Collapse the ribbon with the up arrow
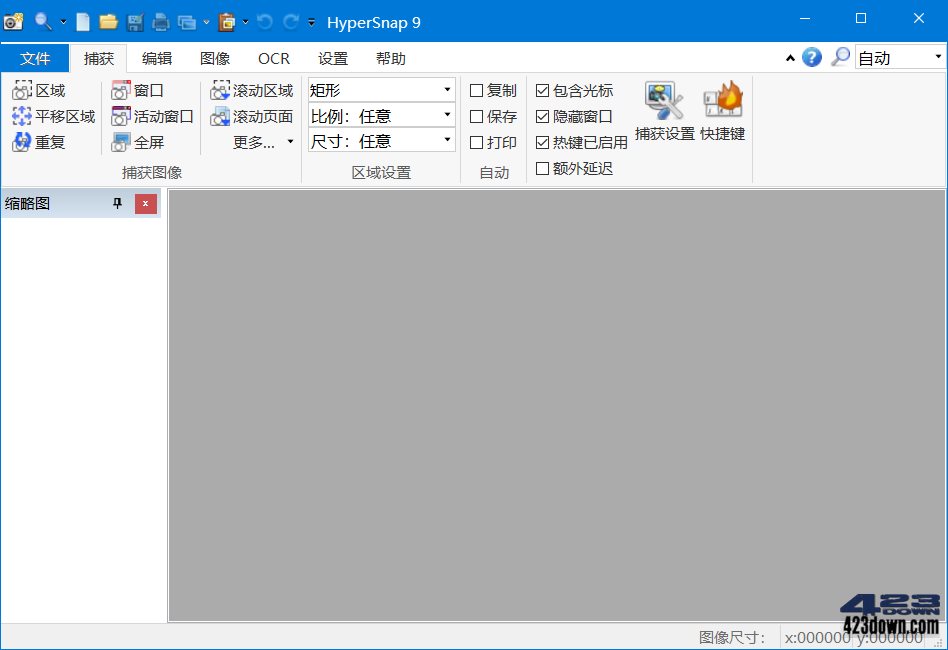Screen dimensions: 948x650 790,58
